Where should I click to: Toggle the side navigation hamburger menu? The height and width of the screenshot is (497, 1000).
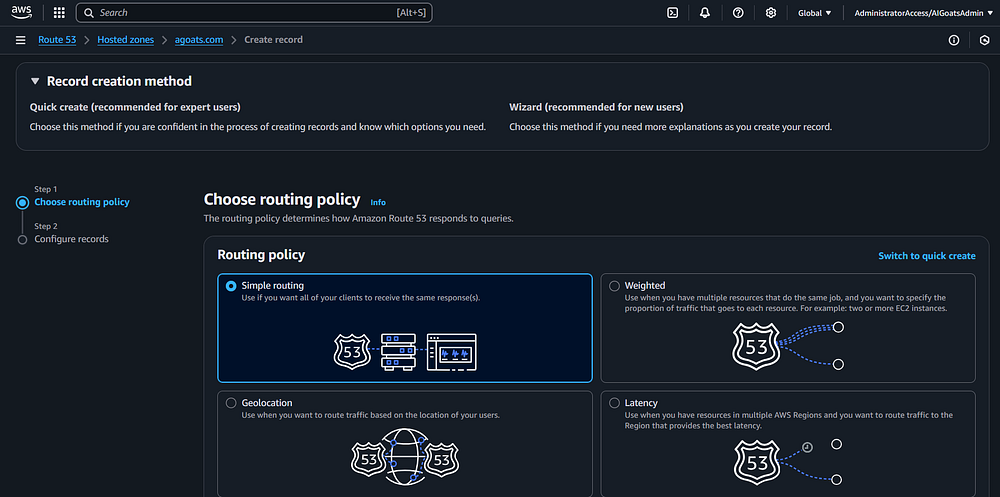tap(21, 40)
